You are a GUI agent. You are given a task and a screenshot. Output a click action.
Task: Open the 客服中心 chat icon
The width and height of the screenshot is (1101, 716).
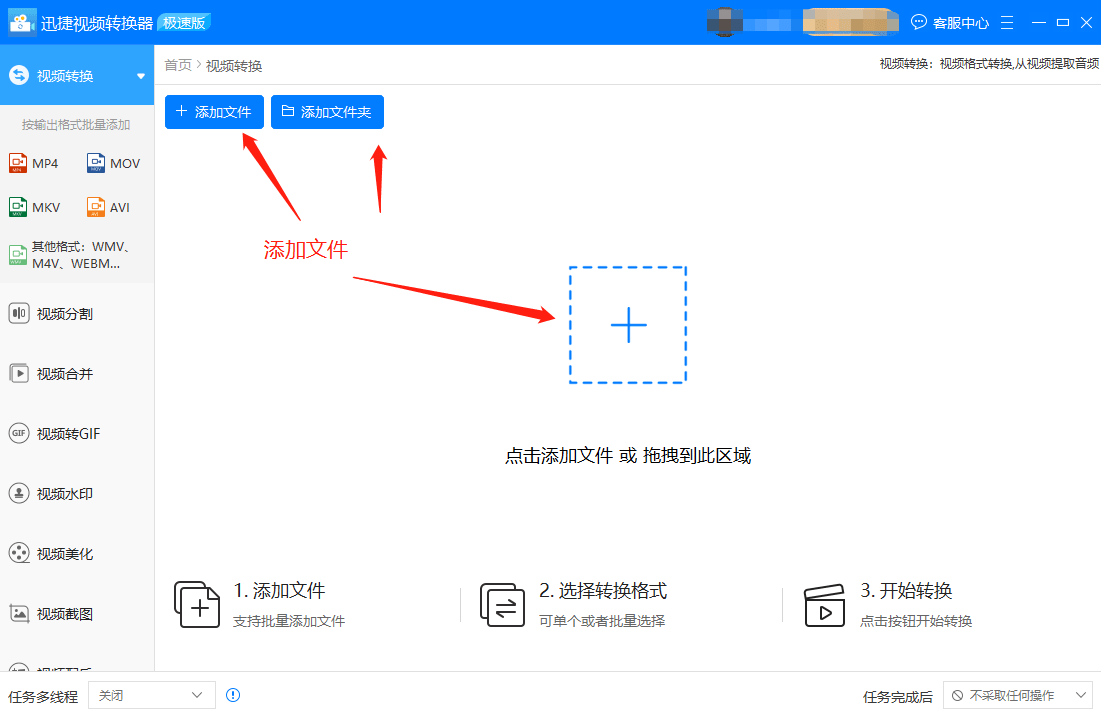click(x=918, y=22)
